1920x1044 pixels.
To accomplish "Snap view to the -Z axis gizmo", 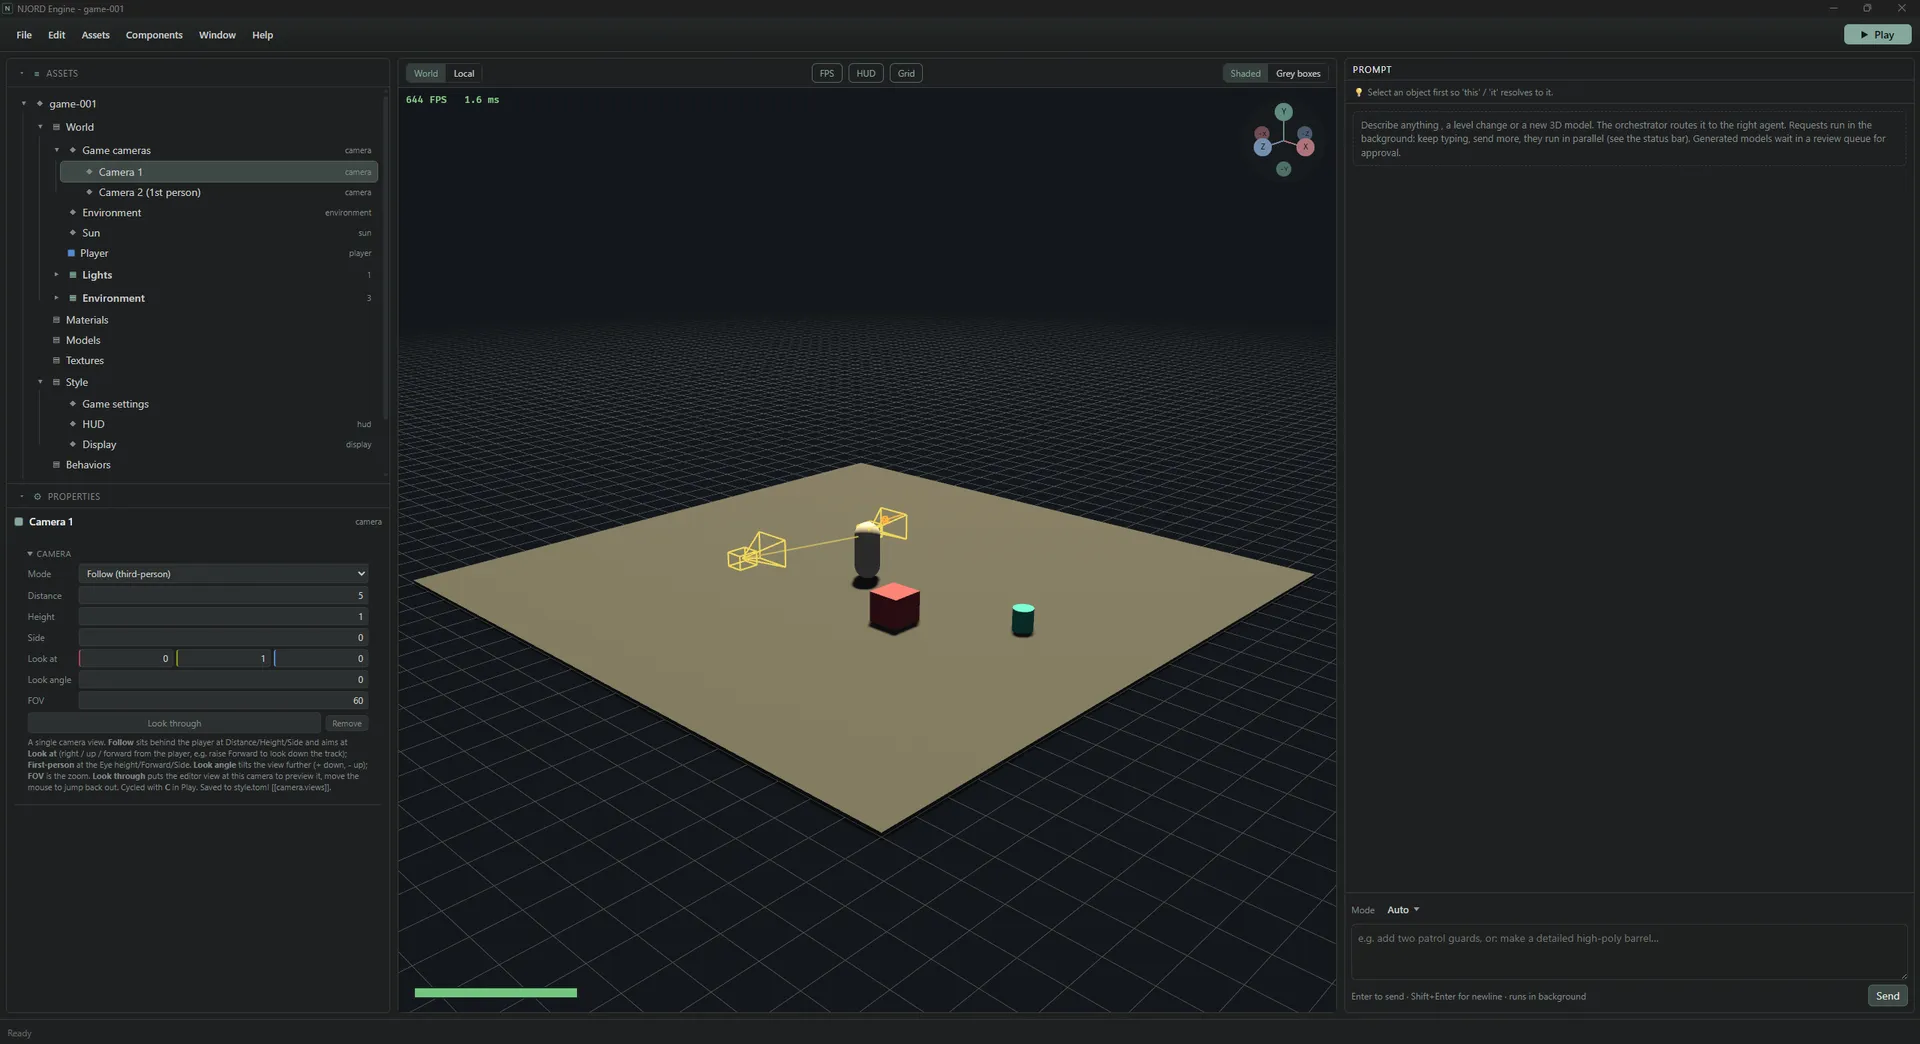I will 1305,133.
